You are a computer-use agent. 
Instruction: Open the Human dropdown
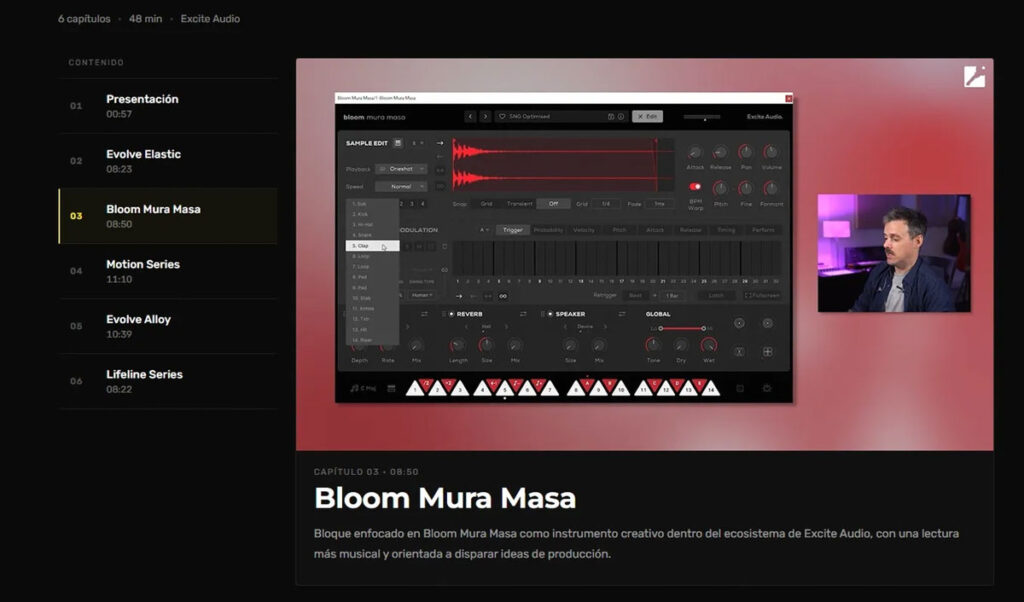(x=421, y=295)
